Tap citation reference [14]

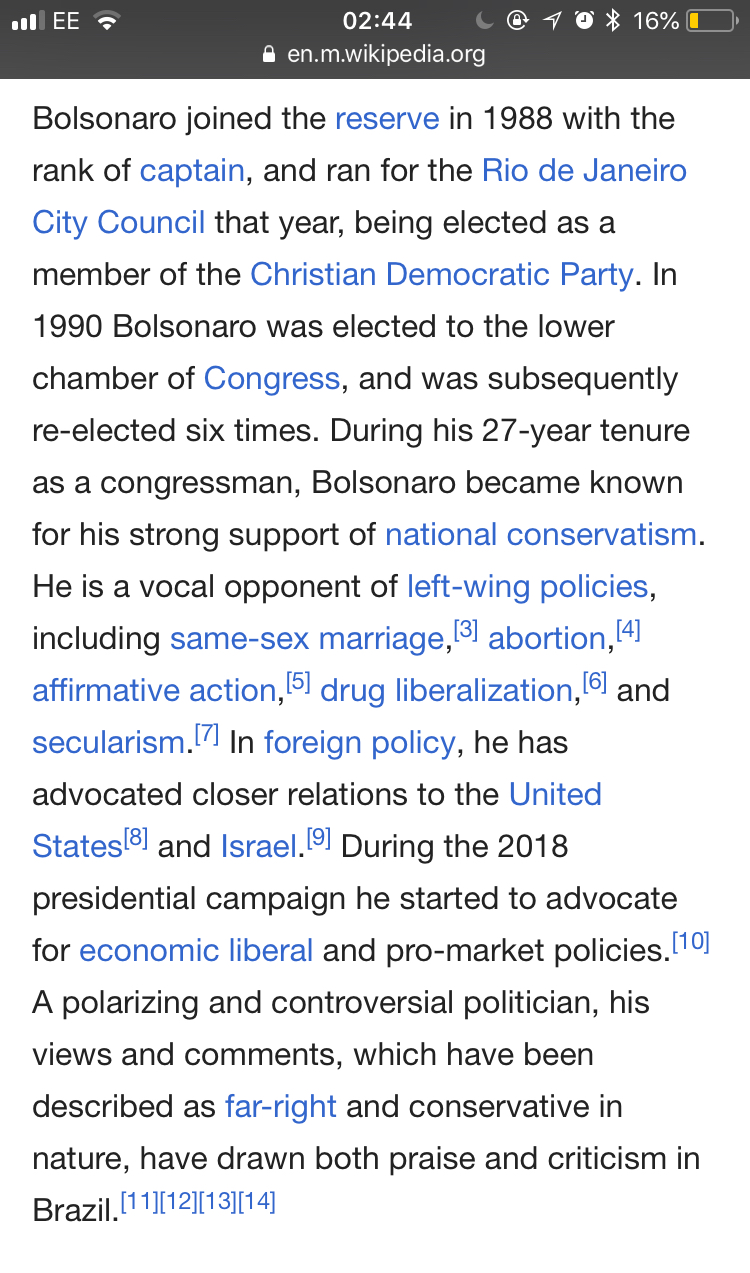[256, 1201]
